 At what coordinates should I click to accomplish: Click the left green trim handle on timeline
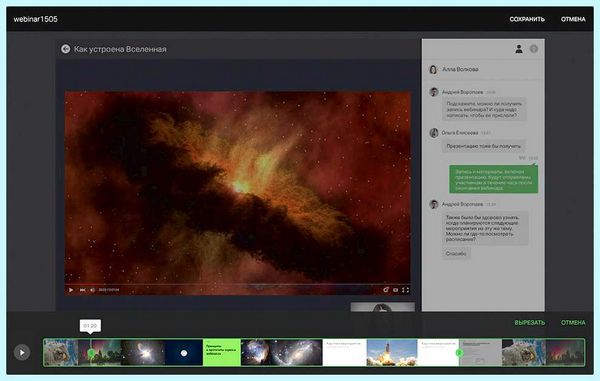(x=91, y=353)
